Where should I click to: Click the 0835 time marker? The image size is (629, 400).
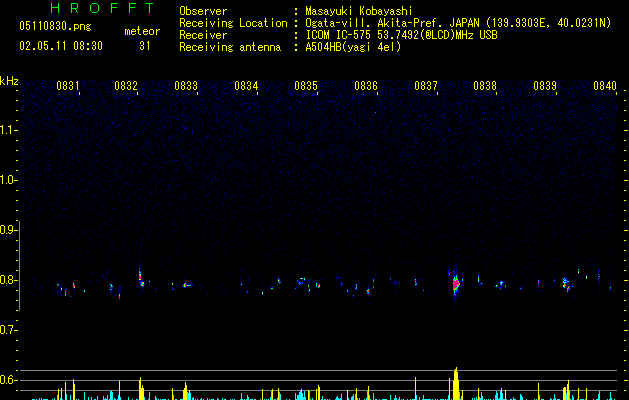point(306,85)
